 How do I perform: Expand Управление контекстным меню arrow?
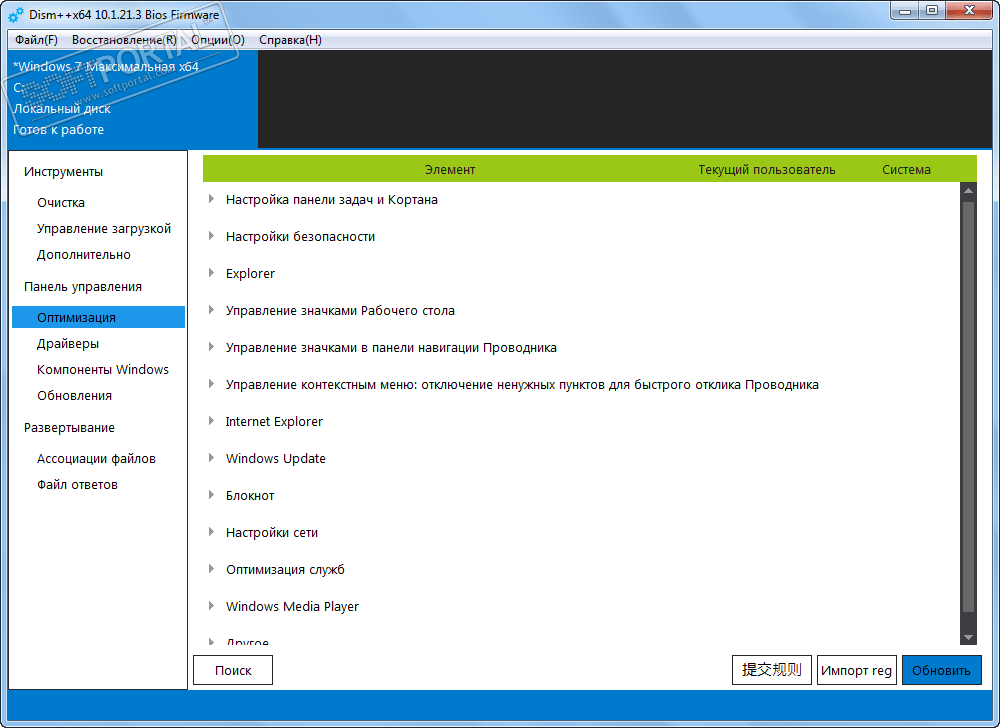point(211,384)
